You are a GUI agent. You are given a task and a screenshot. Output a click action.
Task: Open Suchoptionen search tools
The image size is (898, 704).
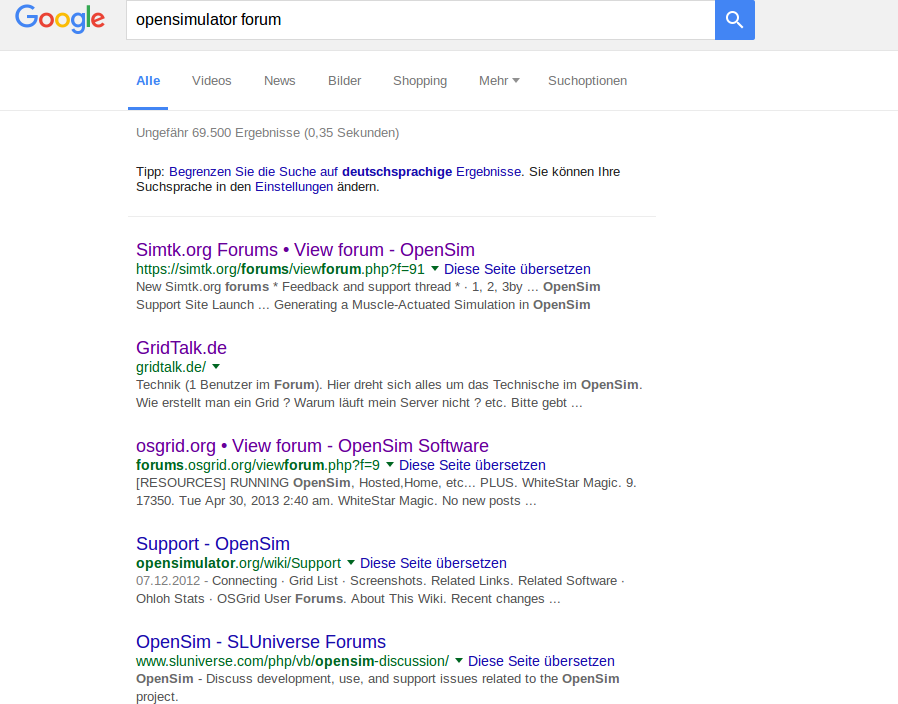click(x=587, y=81)
